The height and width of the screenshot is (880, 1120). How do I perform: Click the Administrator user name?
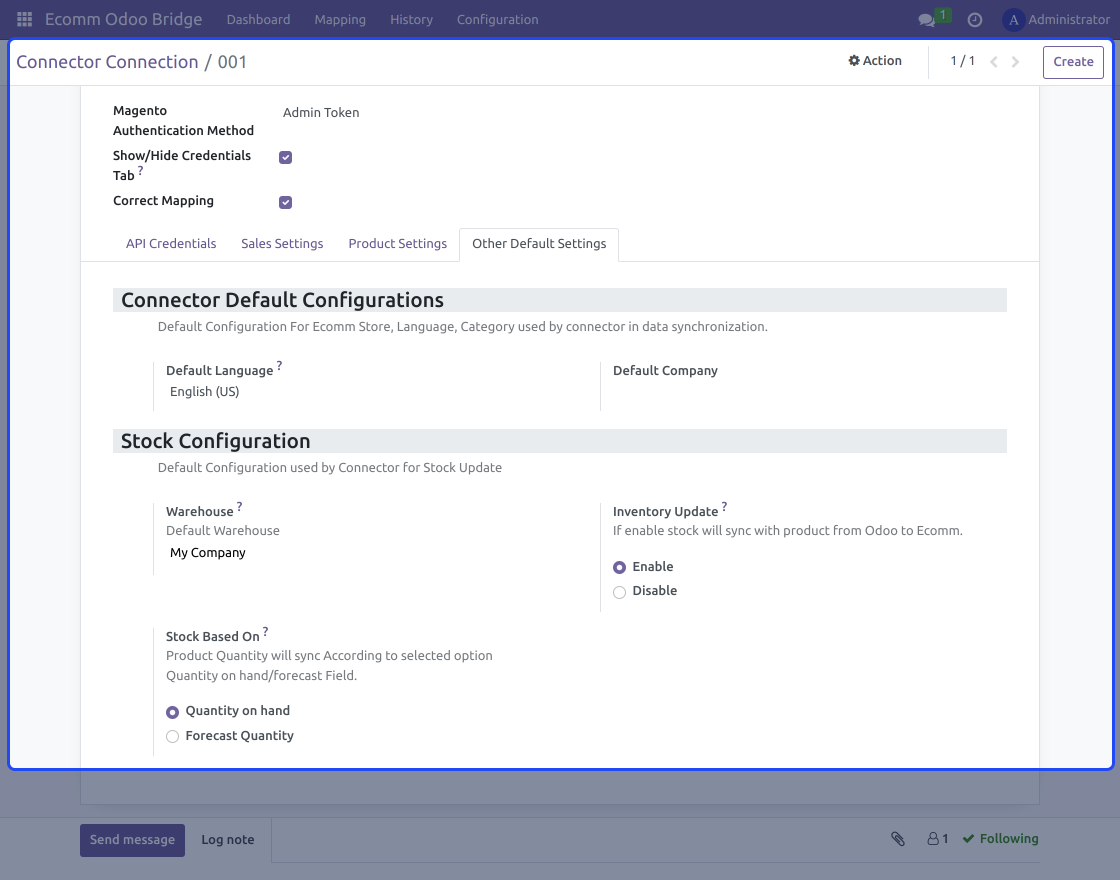pyautogui.click(x=1069, y=19)
